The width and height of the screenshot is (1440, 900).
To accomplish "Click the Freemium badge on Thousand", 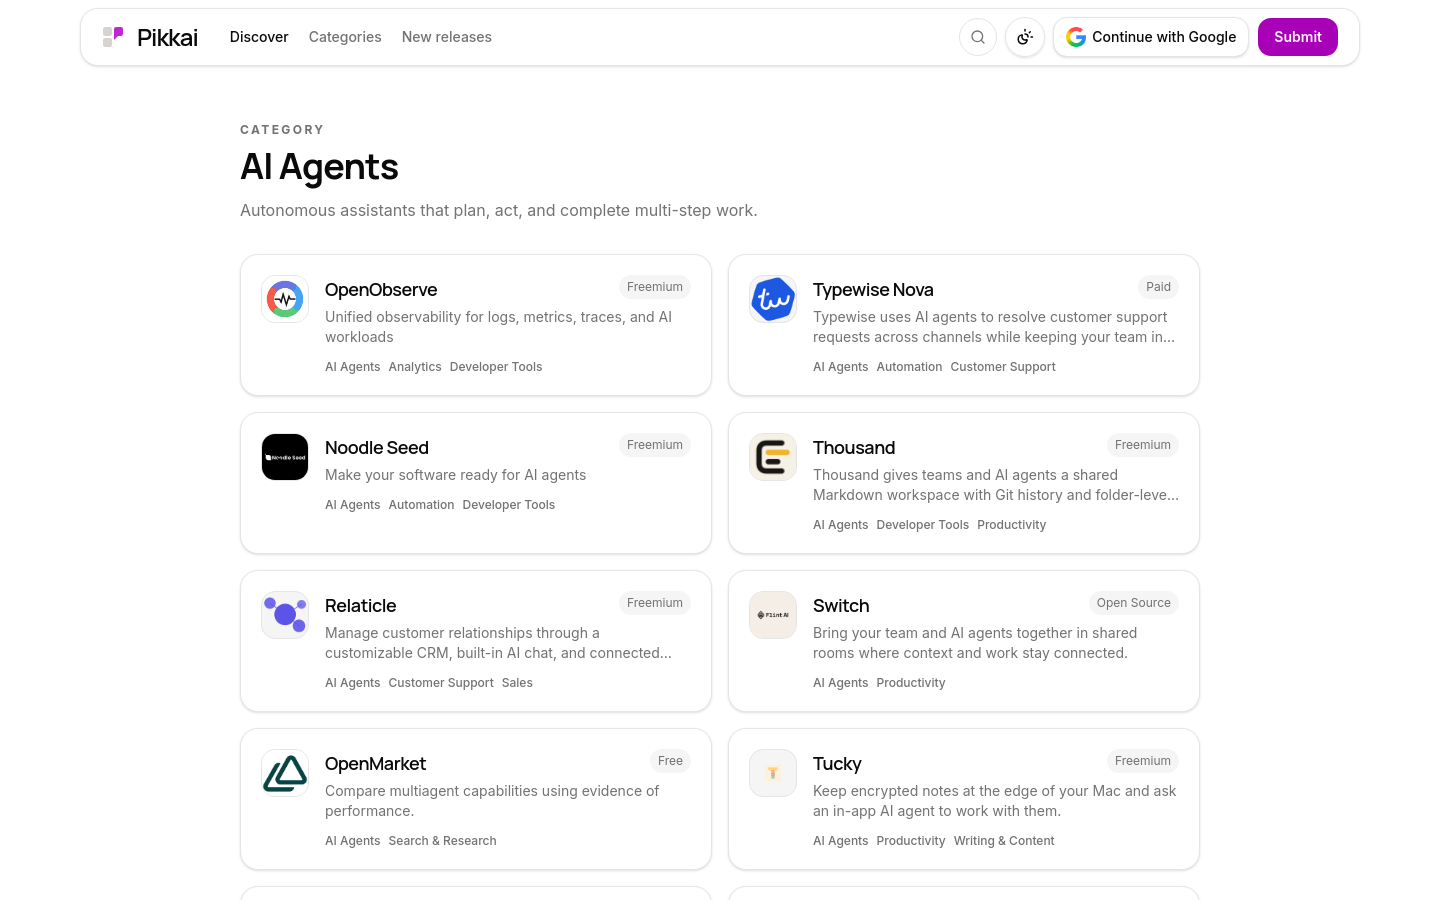I will click(x=1143, y=445).
